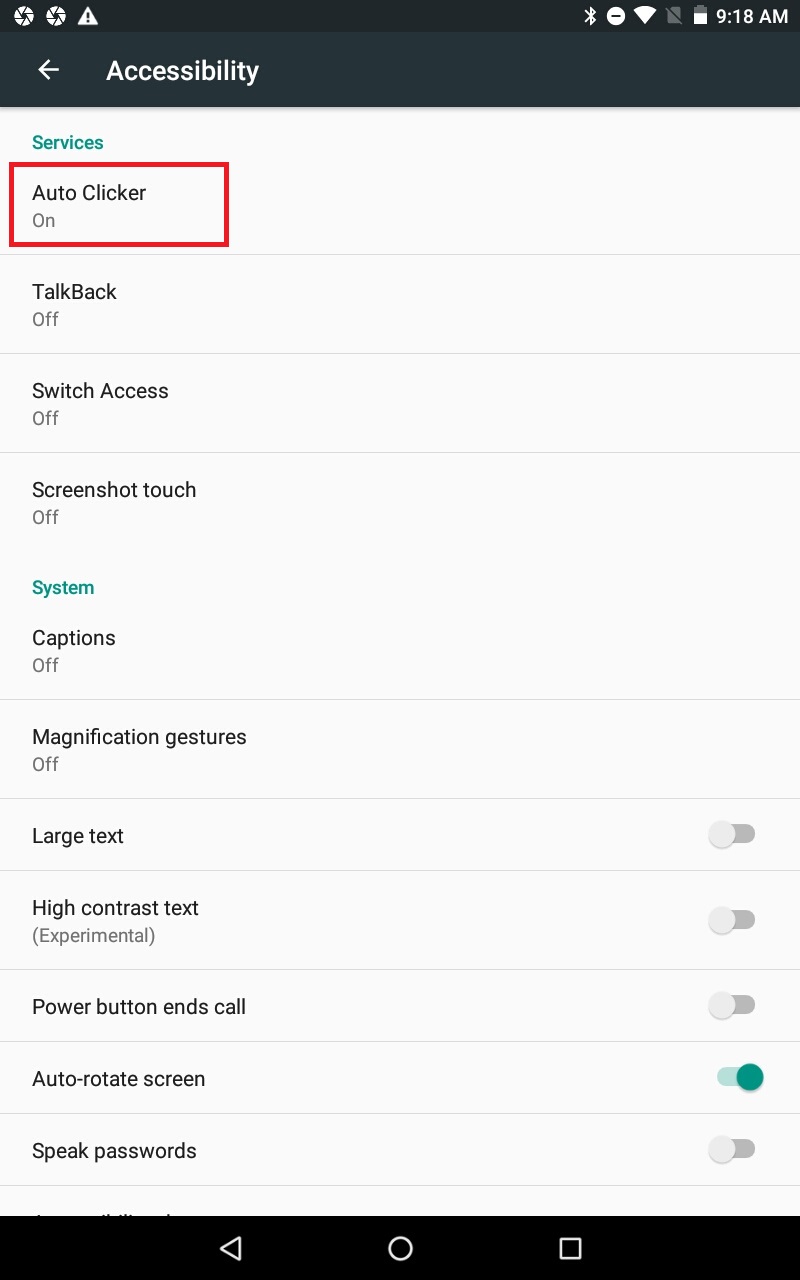This screenshot has height=1280, width=800.
Task: Tap the battery icon in status bar
Action: [x=700, y=16]
